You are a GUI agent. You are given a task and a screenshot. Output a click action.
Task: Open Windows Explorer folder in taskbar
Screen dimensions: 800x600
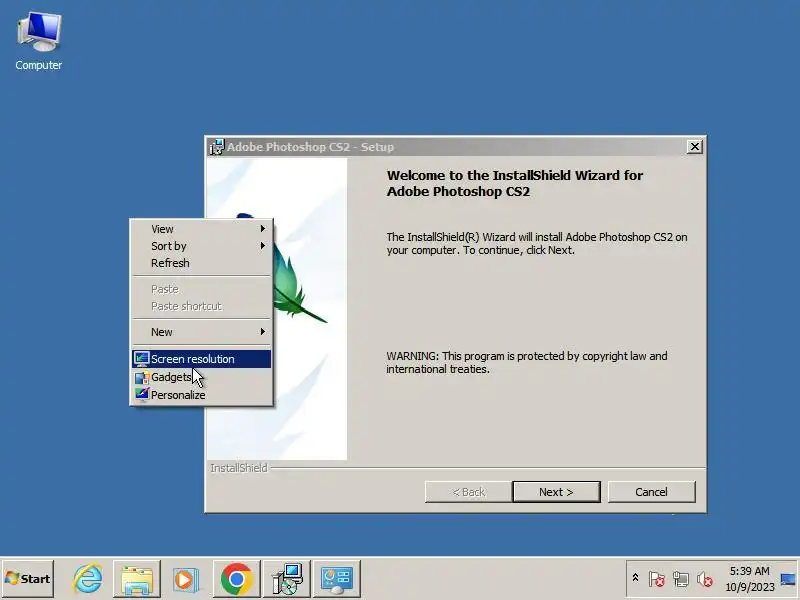(x=137, y=579)
